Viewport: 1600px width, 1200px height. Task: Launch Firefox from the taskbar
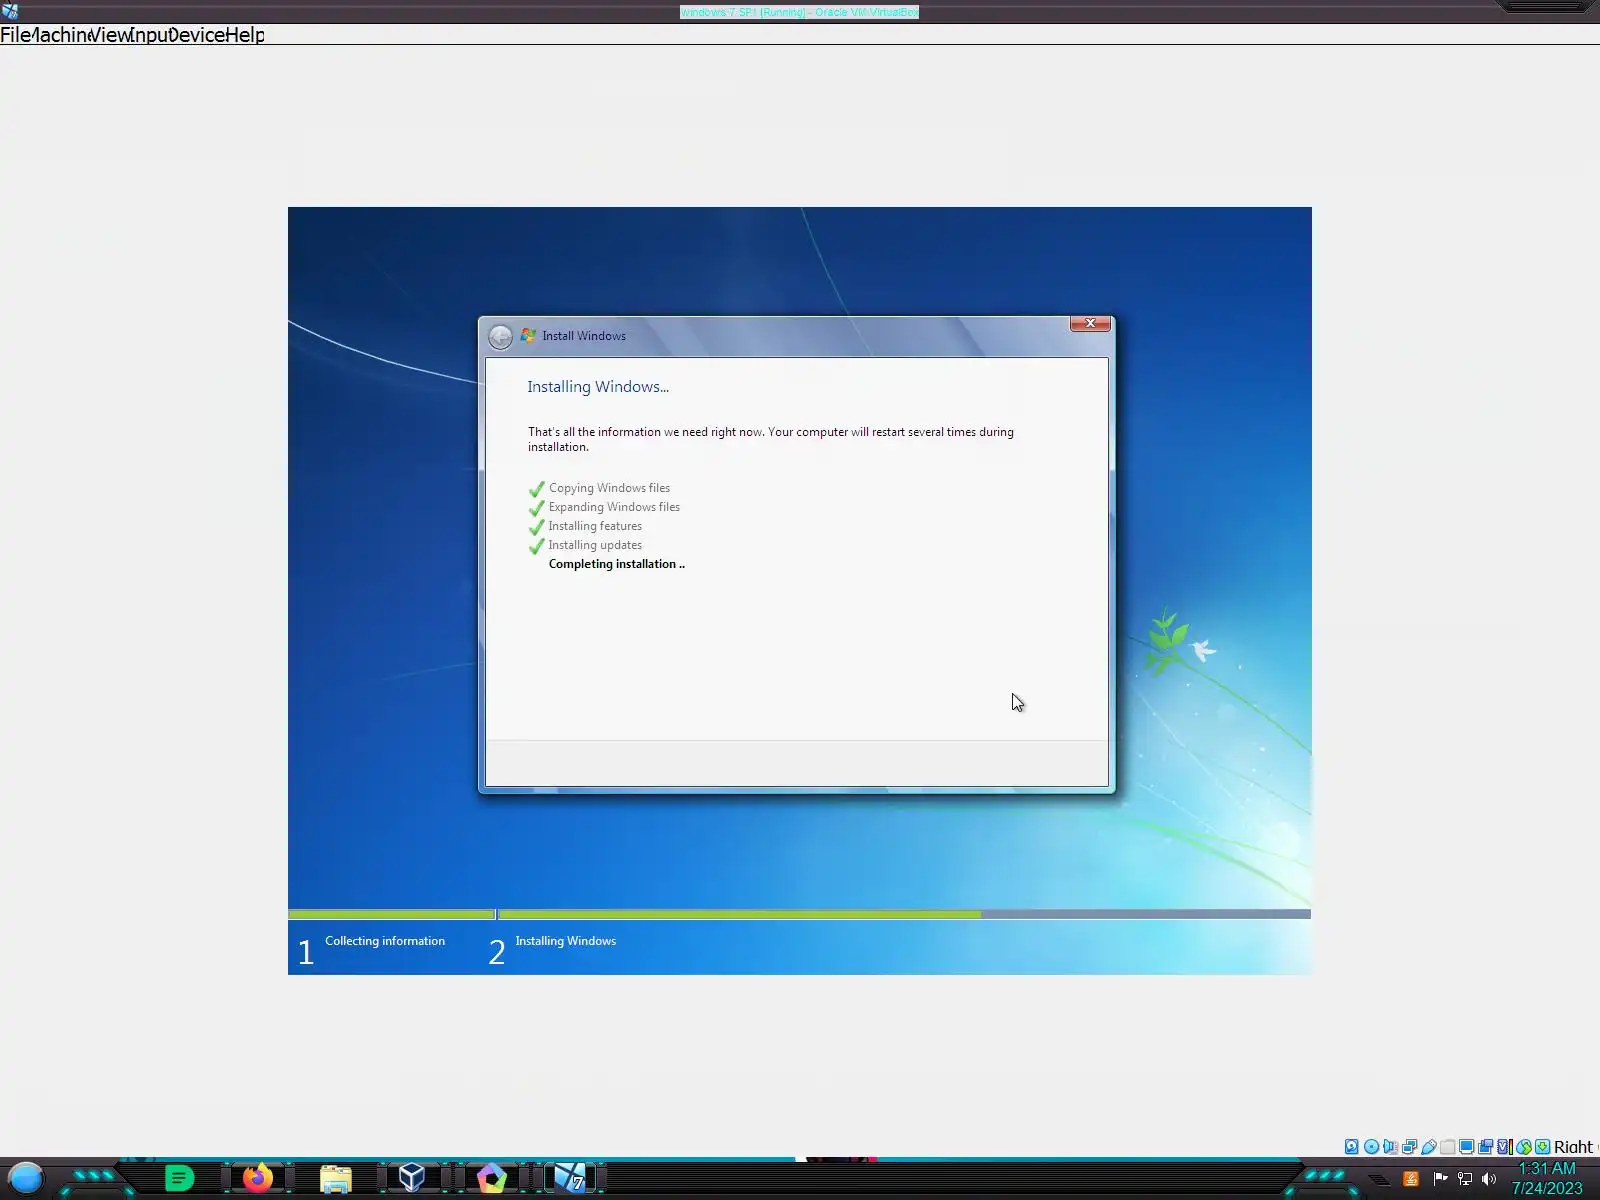point(257,1178)
